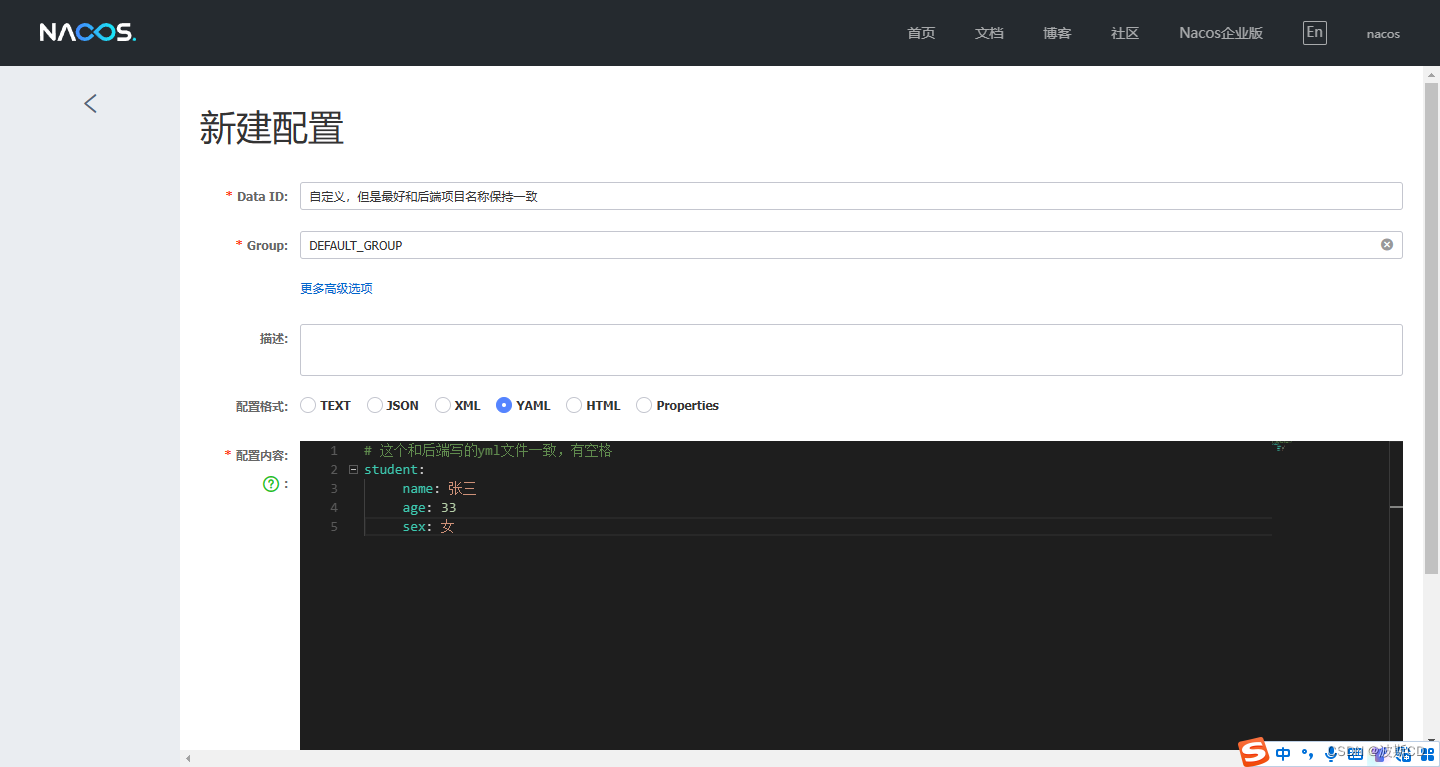Open the 社区 nav item
Screen dimensions: 1440x767
1125,33
